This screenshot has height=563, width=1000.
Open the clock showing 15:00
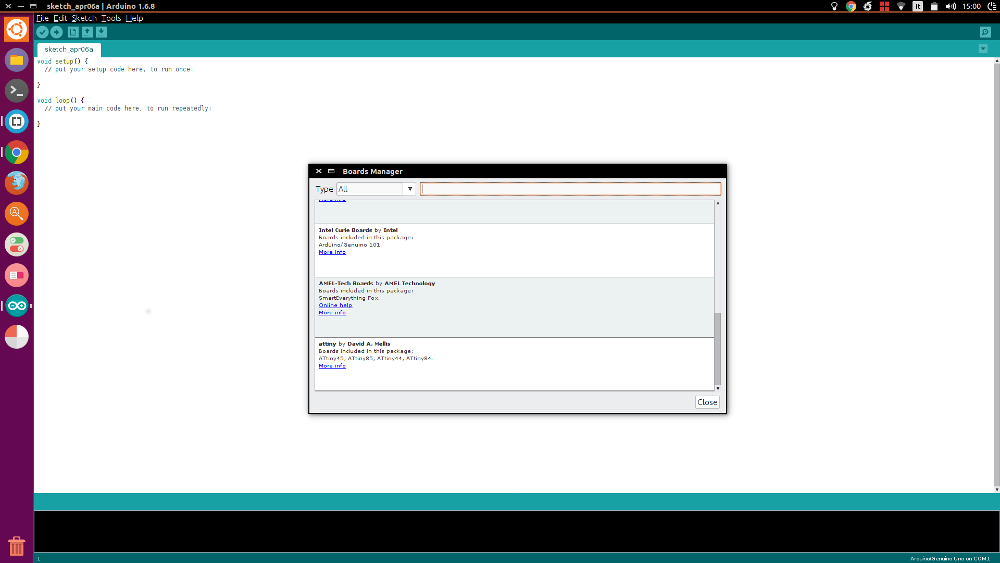(x=971, y=6)
